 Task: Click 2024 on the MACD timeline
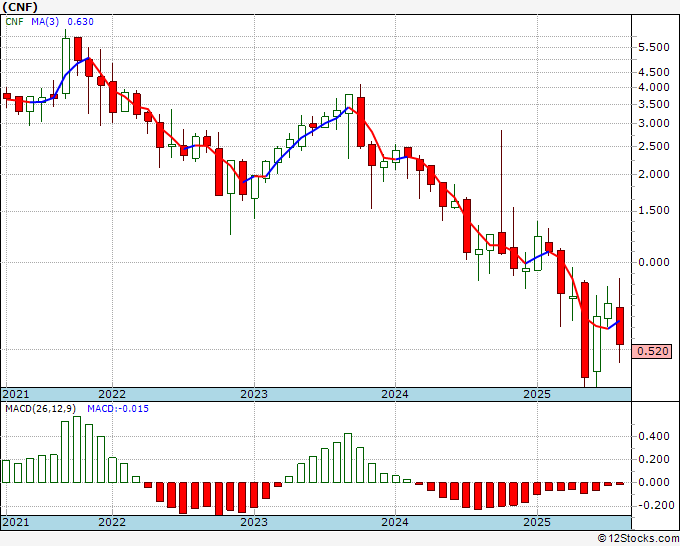[395, 522]
